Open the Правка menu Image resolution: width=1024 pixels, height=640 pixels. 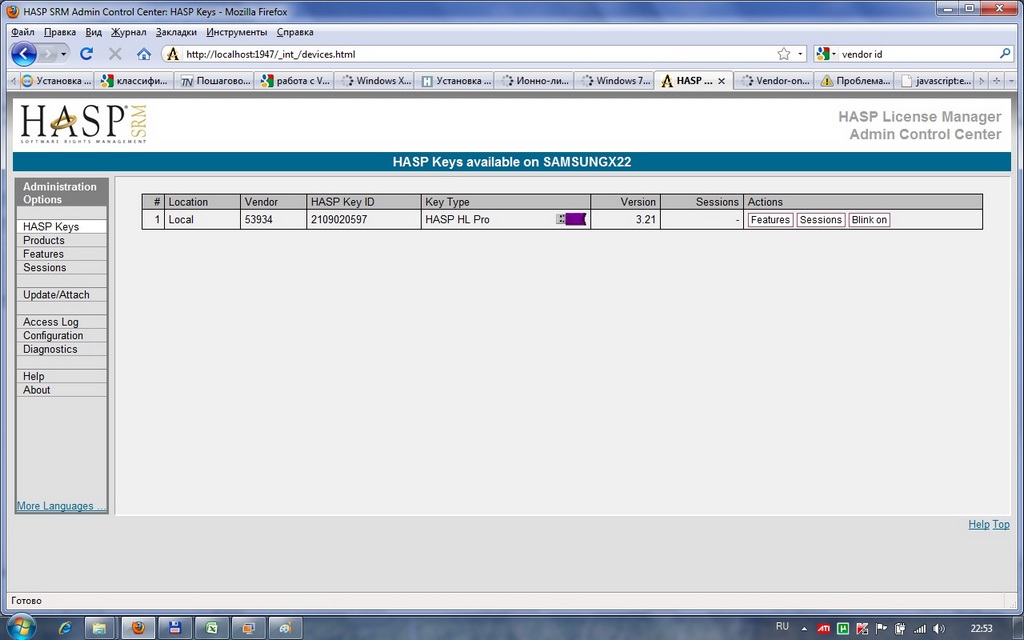click(59, 32)
